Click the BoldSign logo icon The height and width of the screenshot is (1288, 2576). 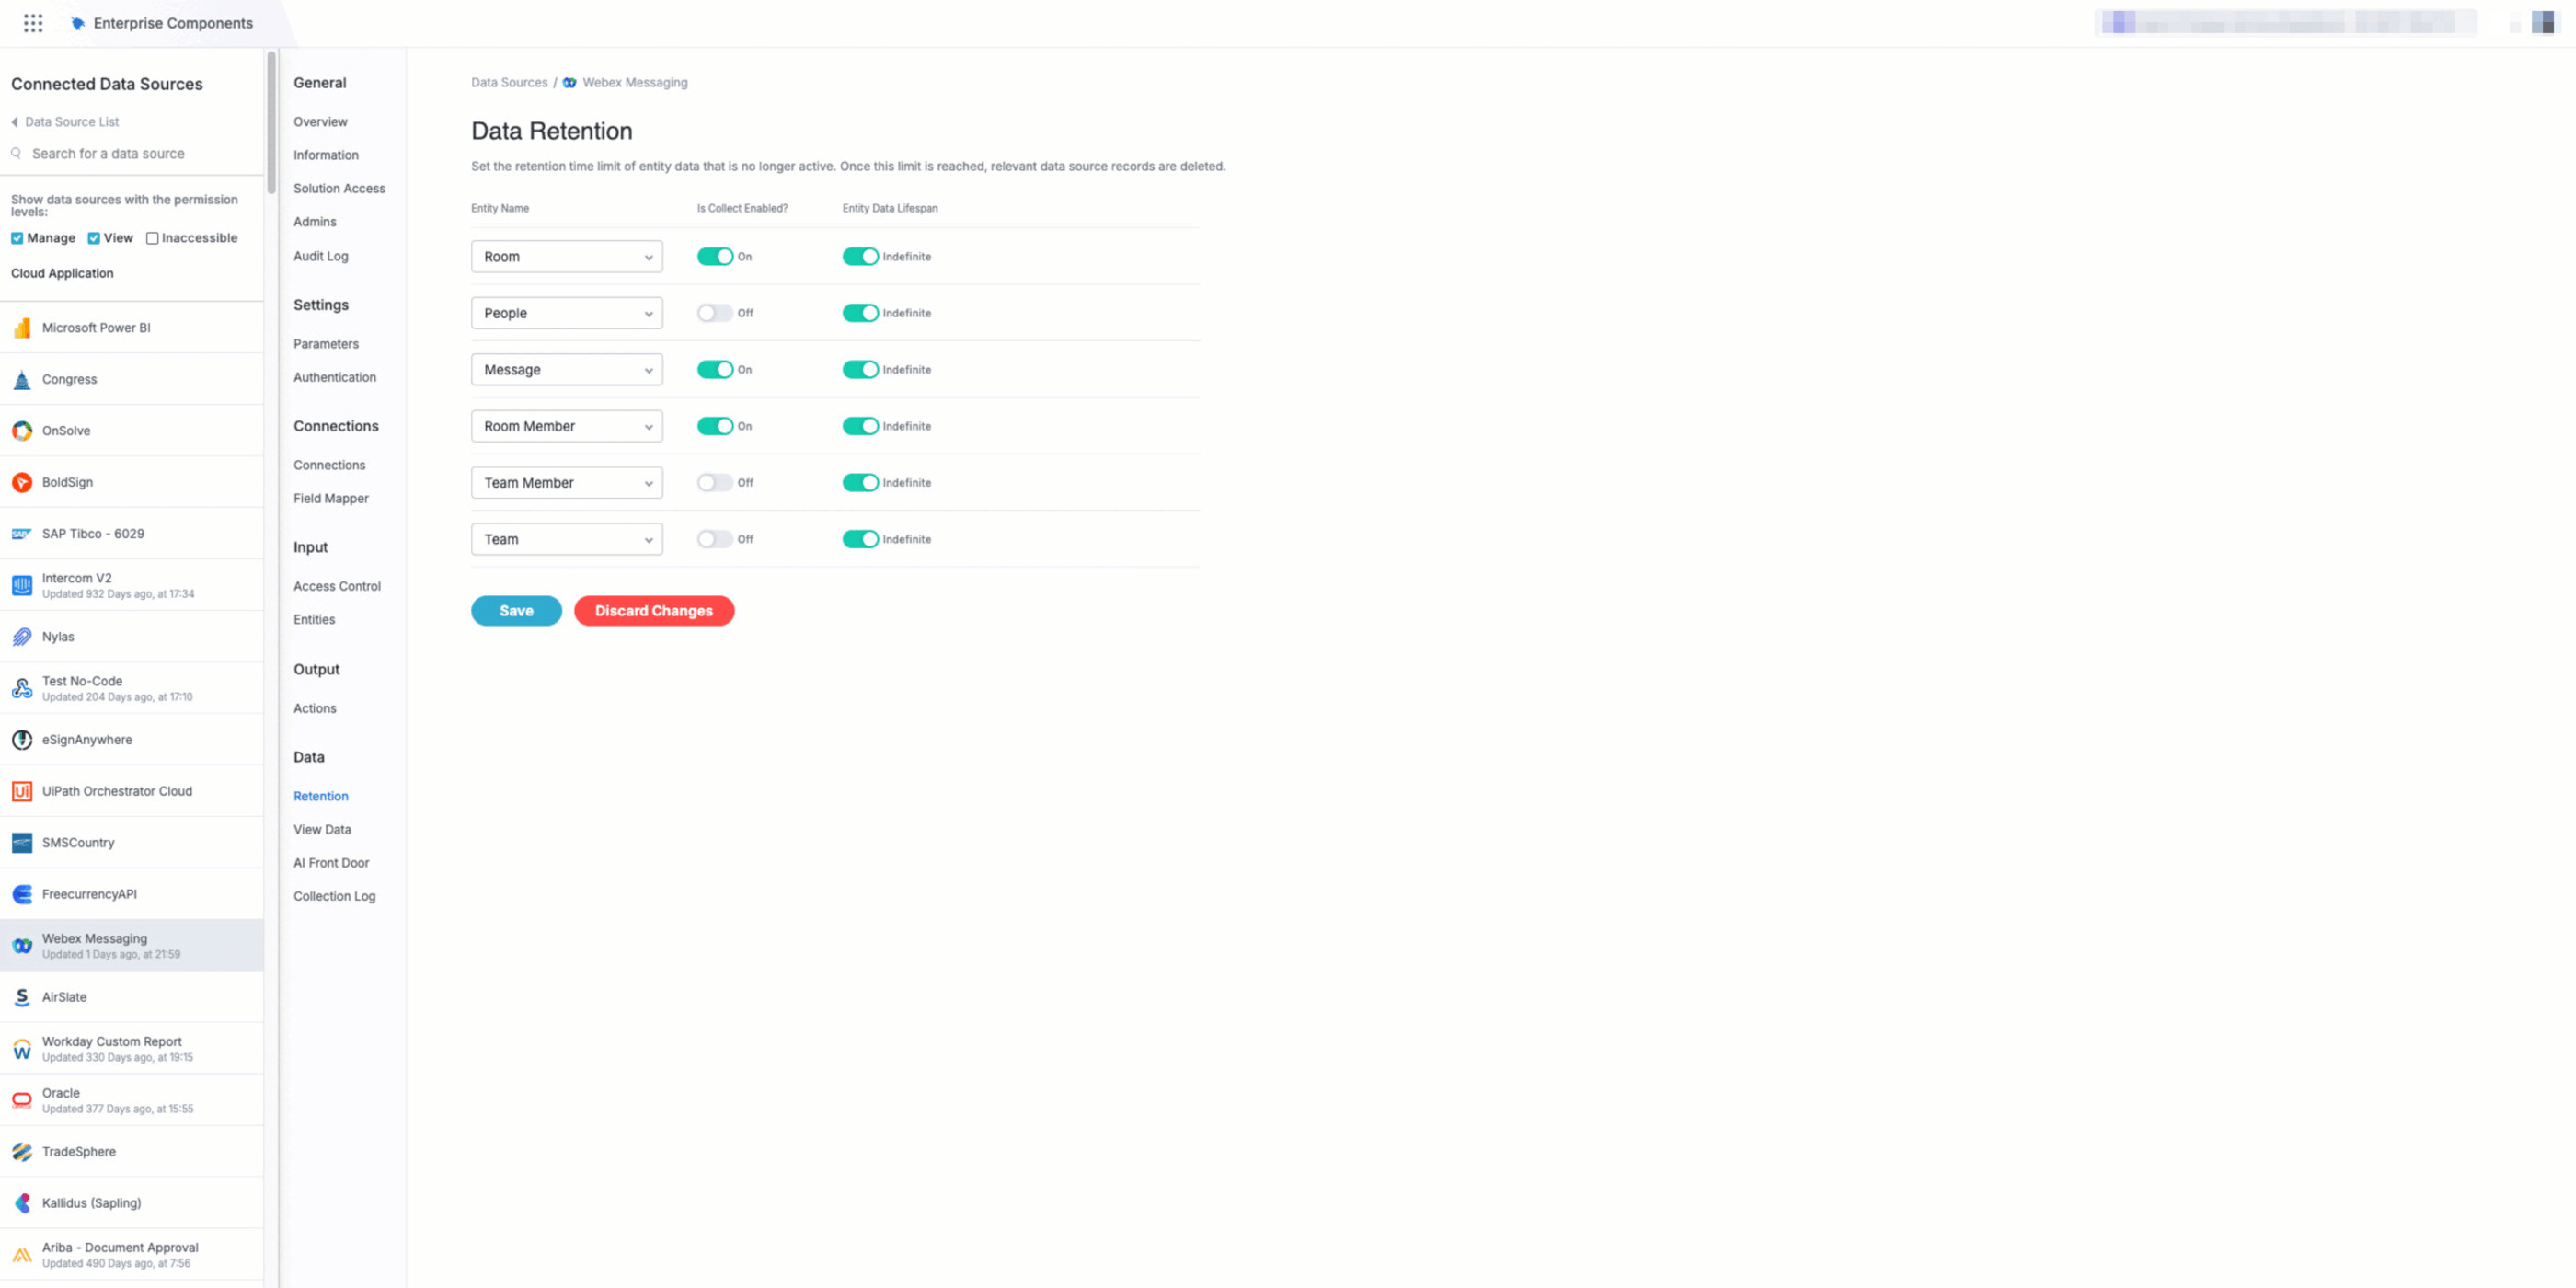pyautogui.click(x=22, y=483)
